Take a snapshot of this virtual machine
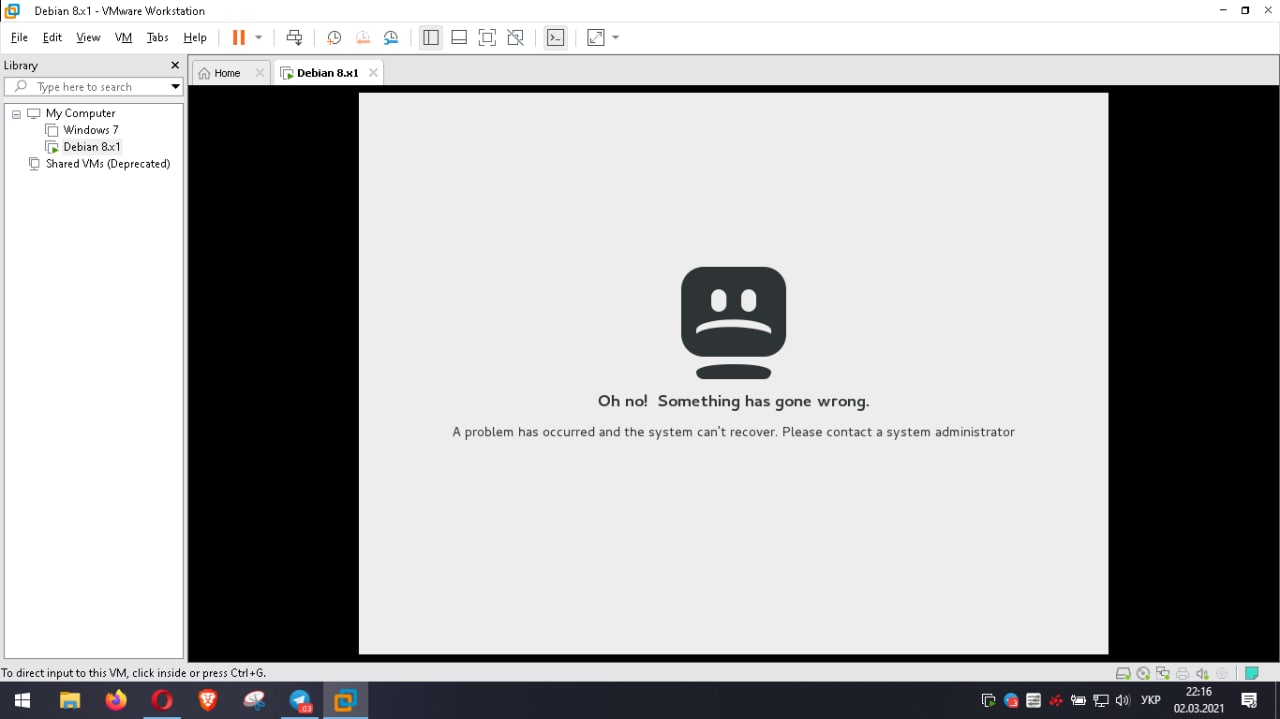 coord(334,37)
